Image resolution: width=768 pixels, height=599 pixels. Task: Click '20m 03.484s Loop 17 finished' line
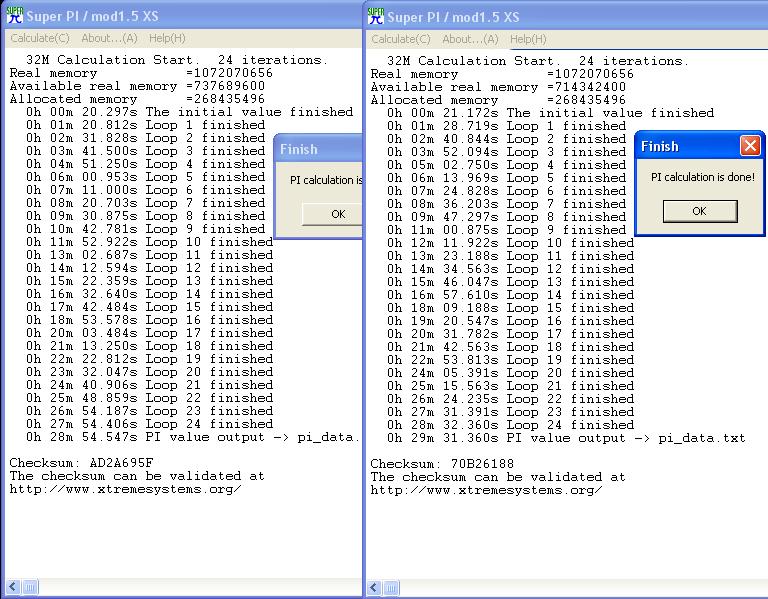149,333
